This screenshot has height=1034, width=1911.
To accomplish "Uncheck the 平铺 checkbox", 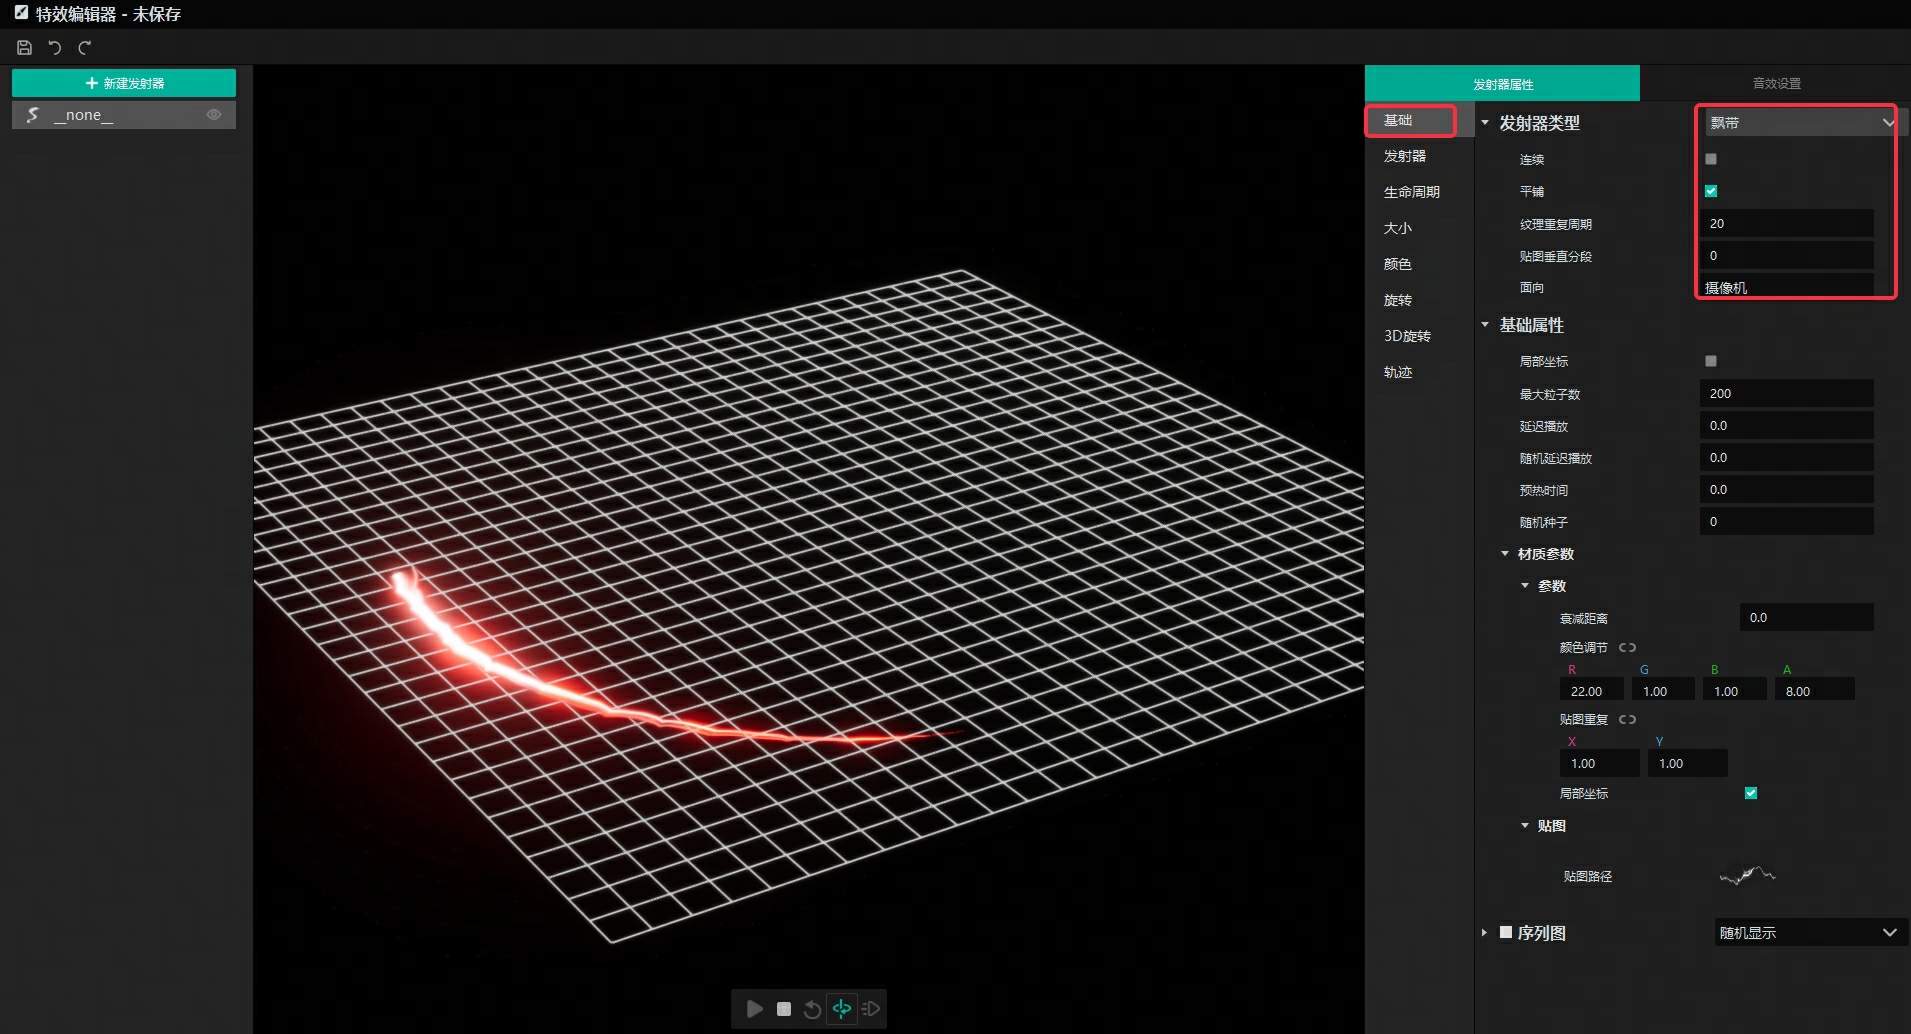I will [1711, 191].
